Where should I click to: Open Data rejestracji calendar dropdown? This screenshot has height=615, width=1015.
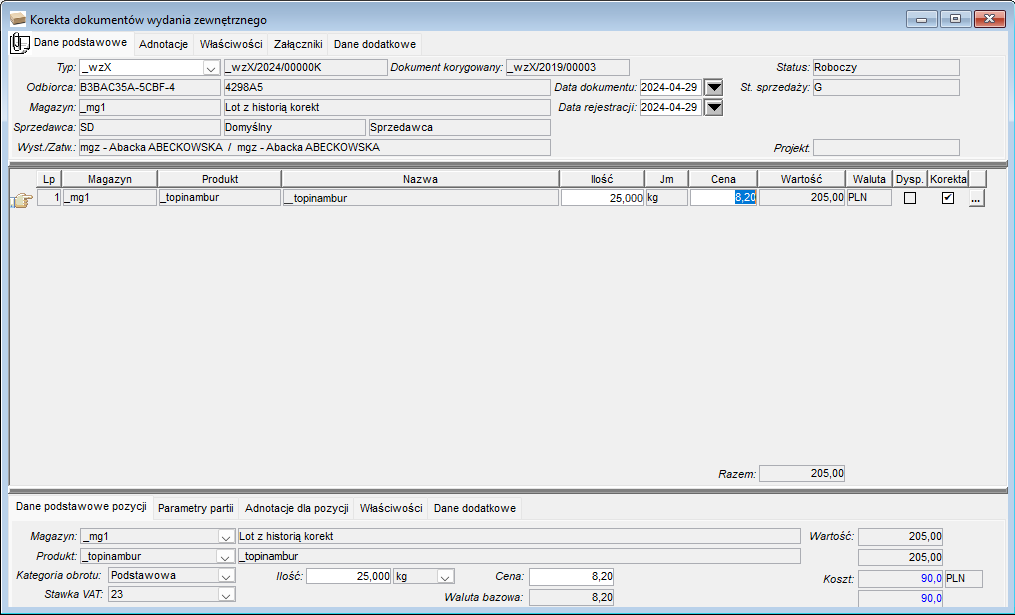tap(713, 107)
